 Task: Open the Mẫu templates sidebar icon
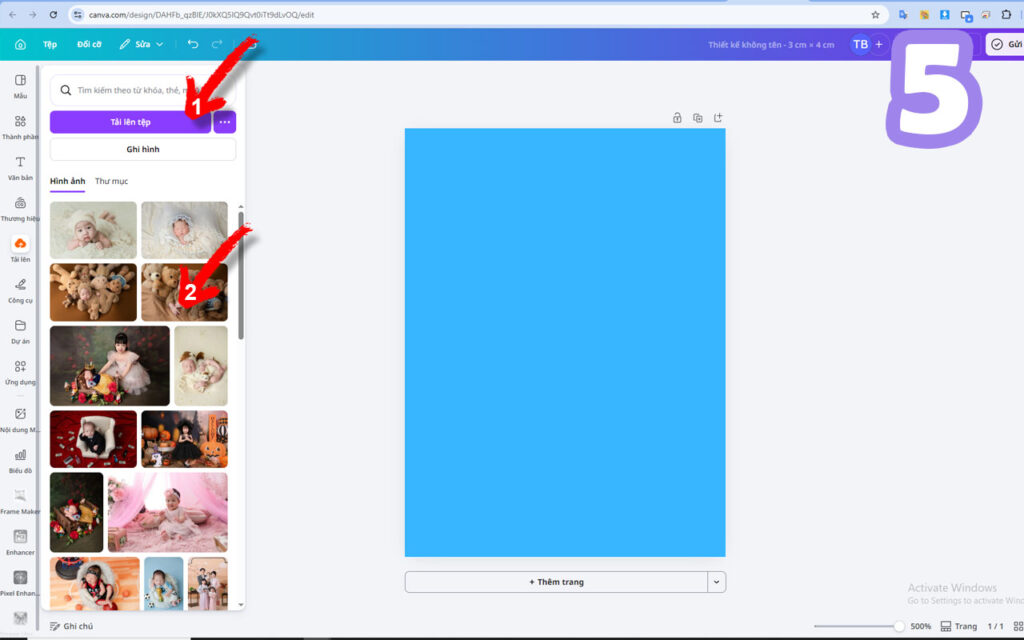pyautogui.click(x=20, y=86)
